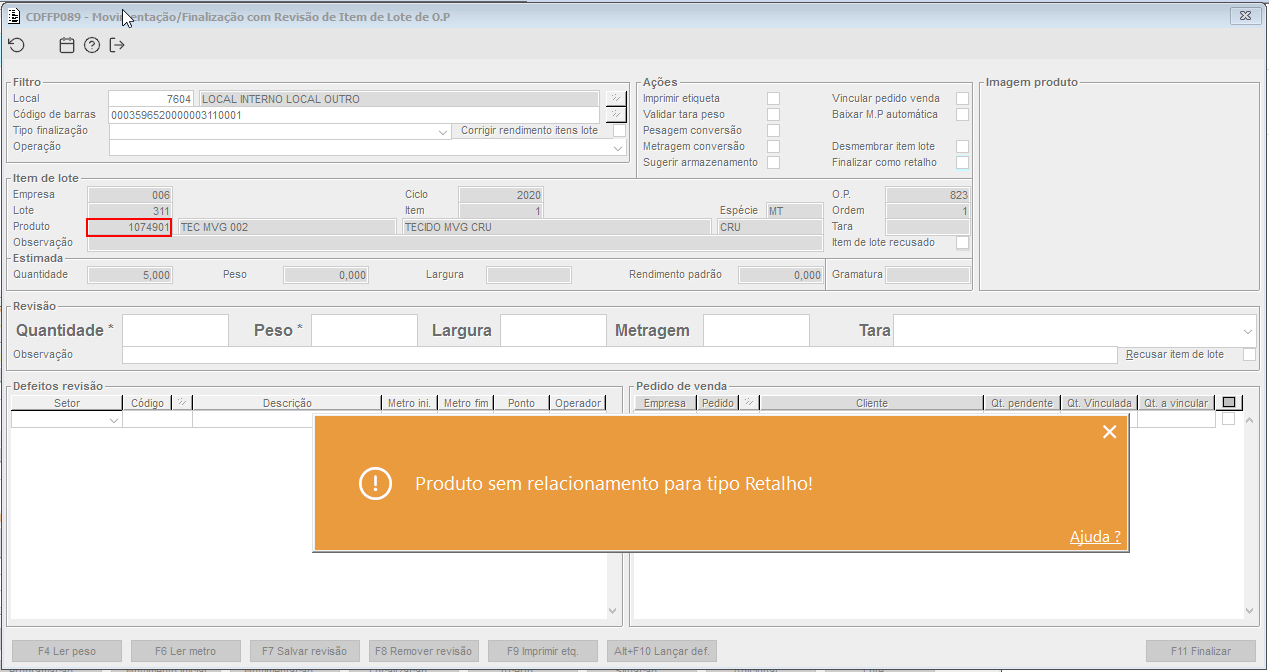Open the lookup button next to Local

pos(615,98)
